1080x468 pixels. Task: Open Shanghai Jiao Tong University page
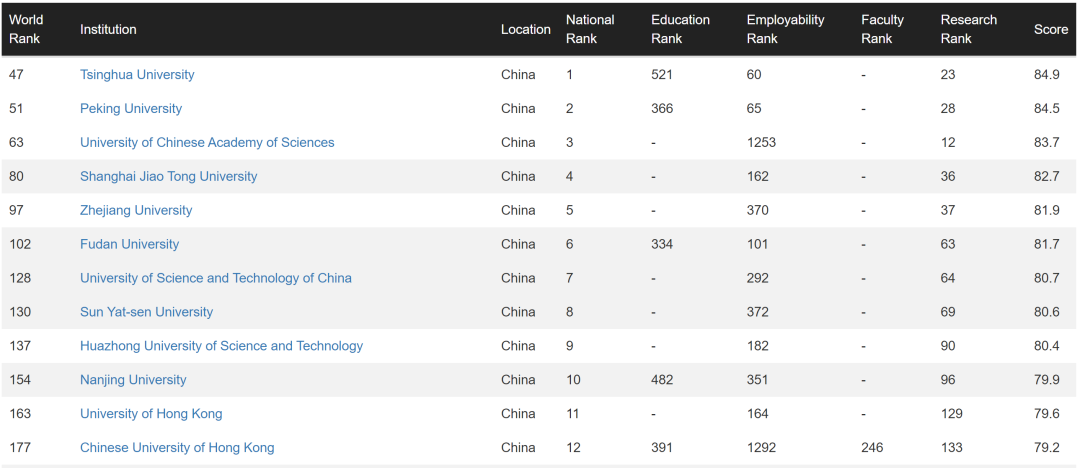168,177
